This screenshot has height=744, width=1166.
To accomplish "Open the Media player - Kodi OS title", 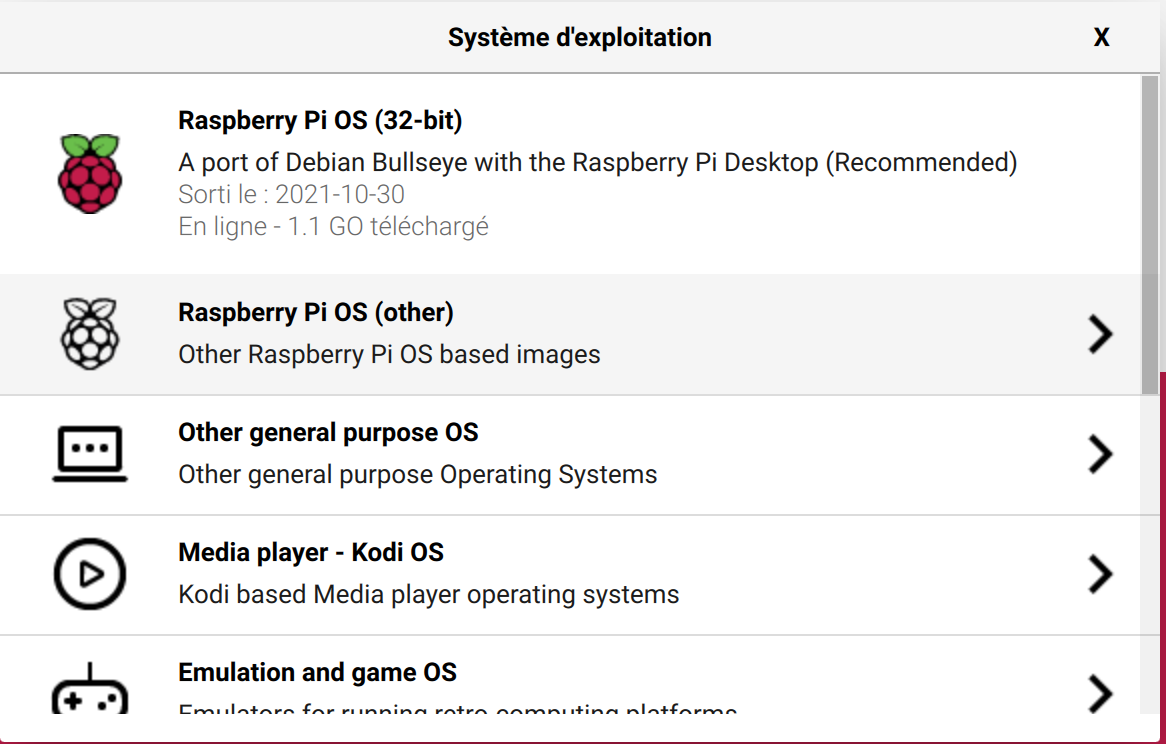I will 311,552.
